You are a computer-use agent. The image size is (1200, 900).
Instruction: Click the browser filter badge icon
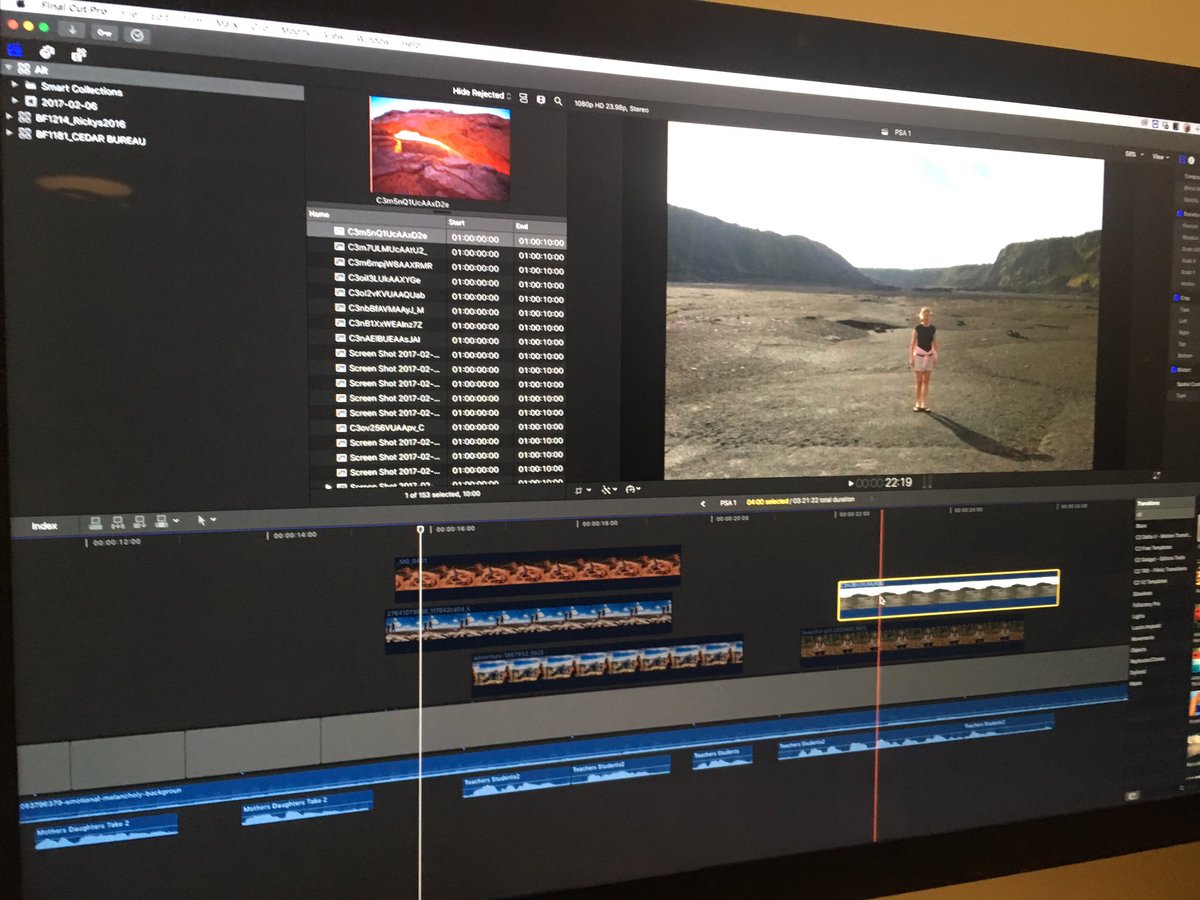coord(541,99)
